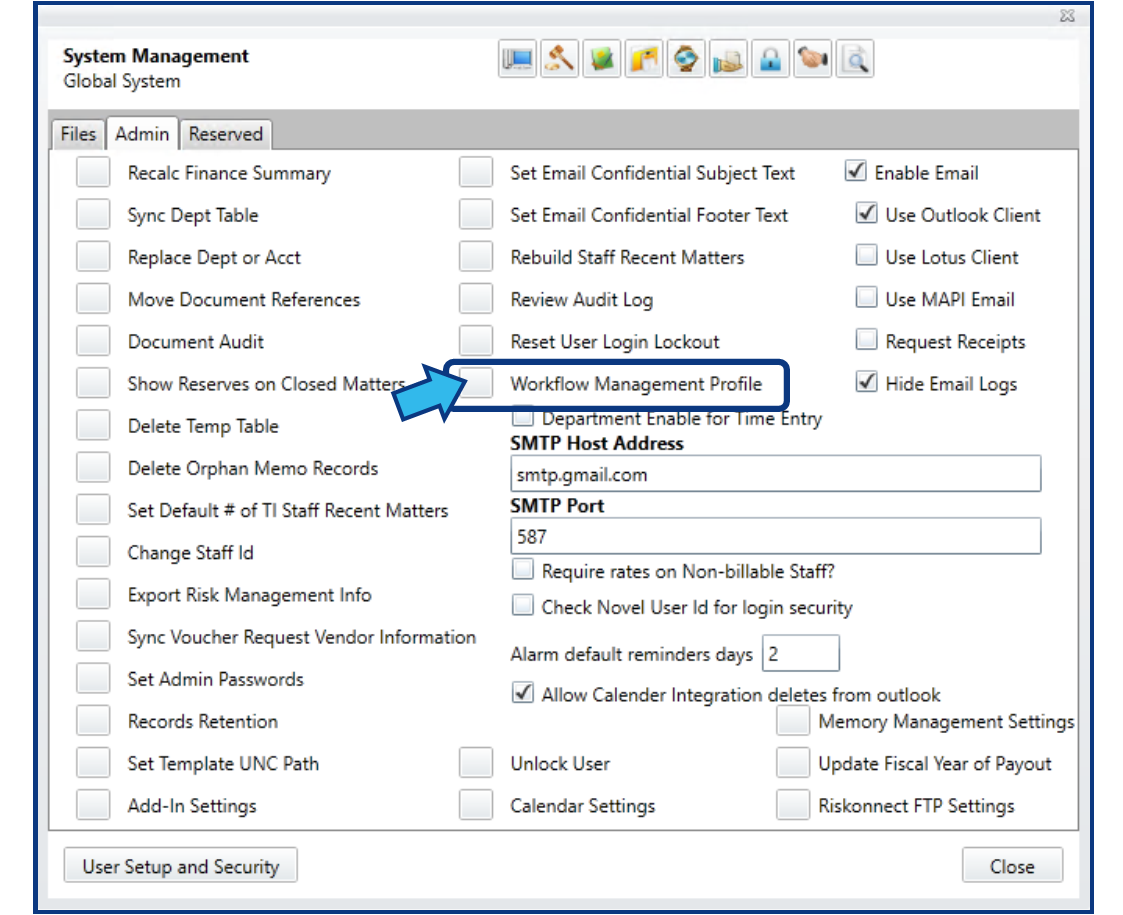Click the gavel toolbar icon

point(559,59)
